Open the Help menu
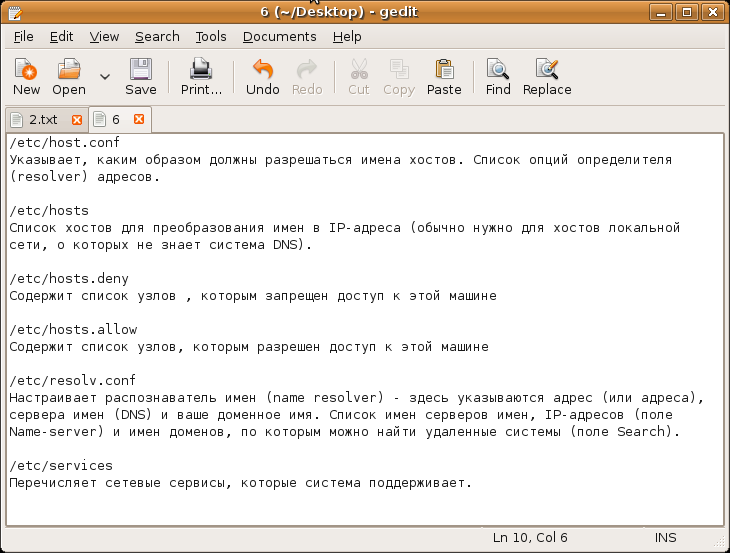Image resolution: width=730 pixels, height=553 pixels. (x=347, y=36)
